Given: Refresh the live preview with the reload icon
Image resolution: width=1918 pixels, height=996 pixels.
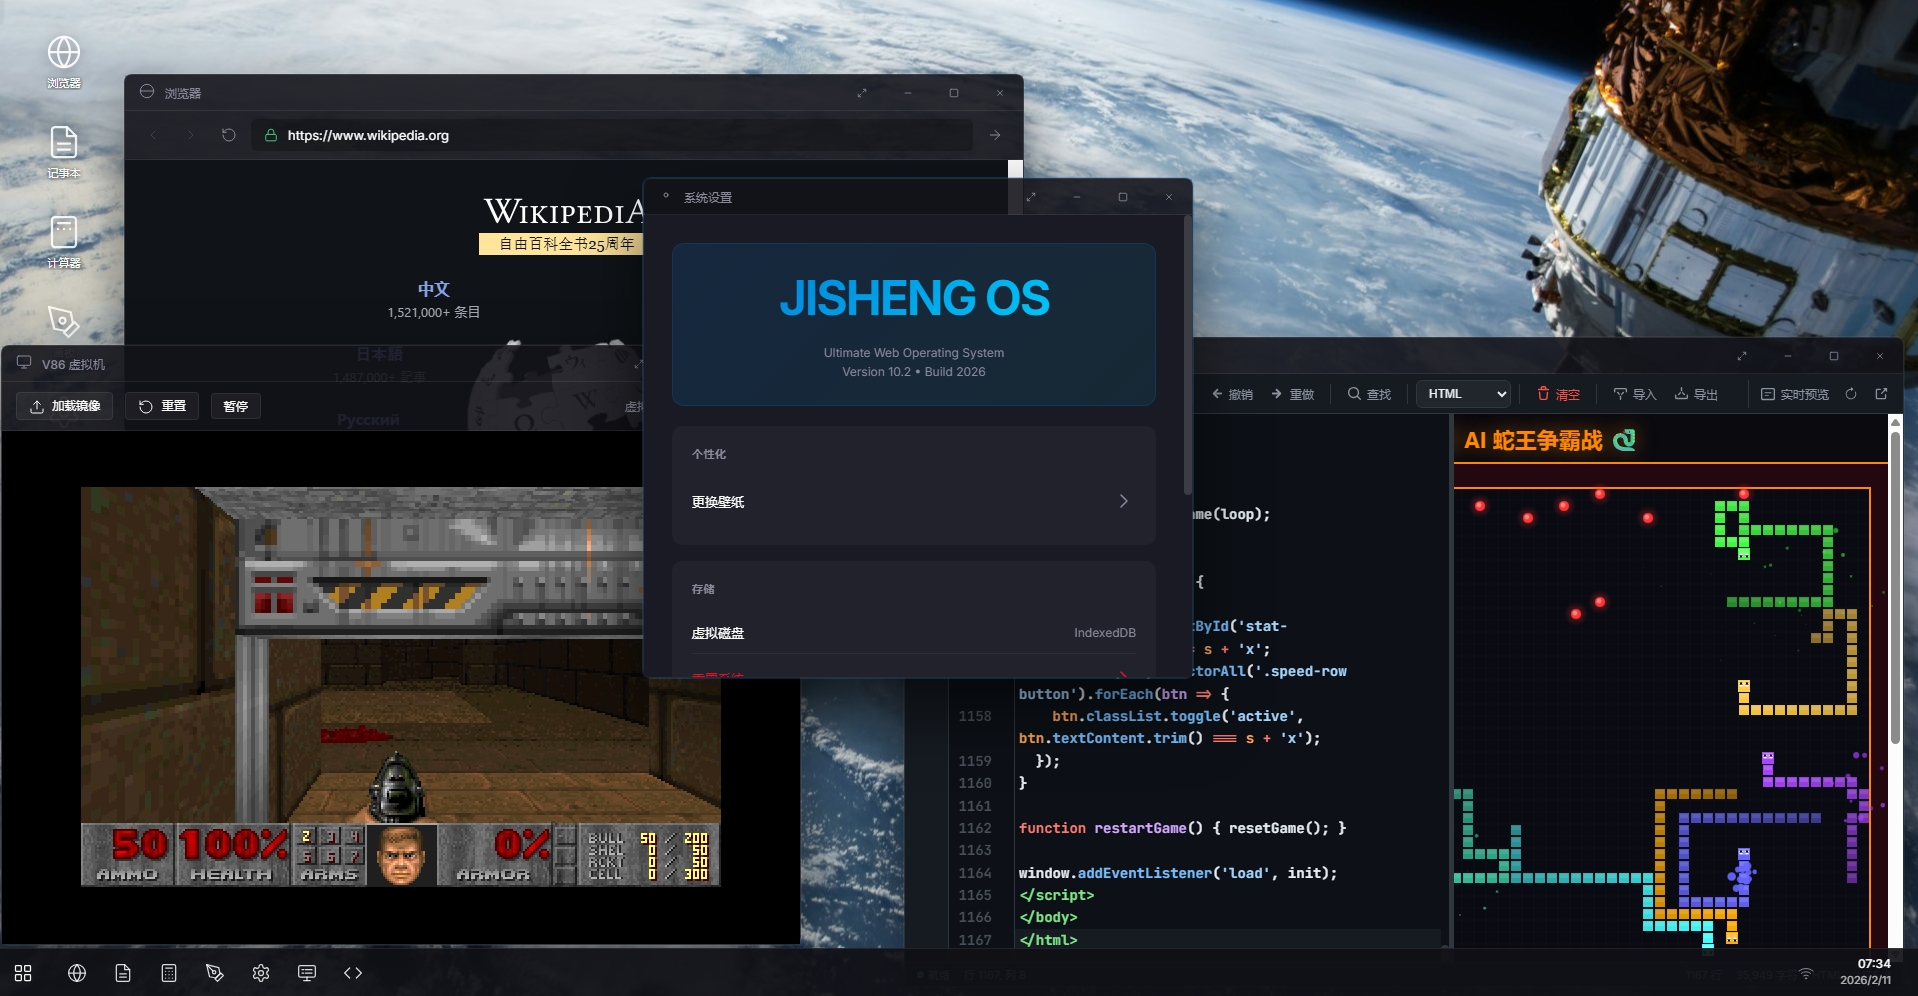Looking at the screenshot, I should (1851, 394).
